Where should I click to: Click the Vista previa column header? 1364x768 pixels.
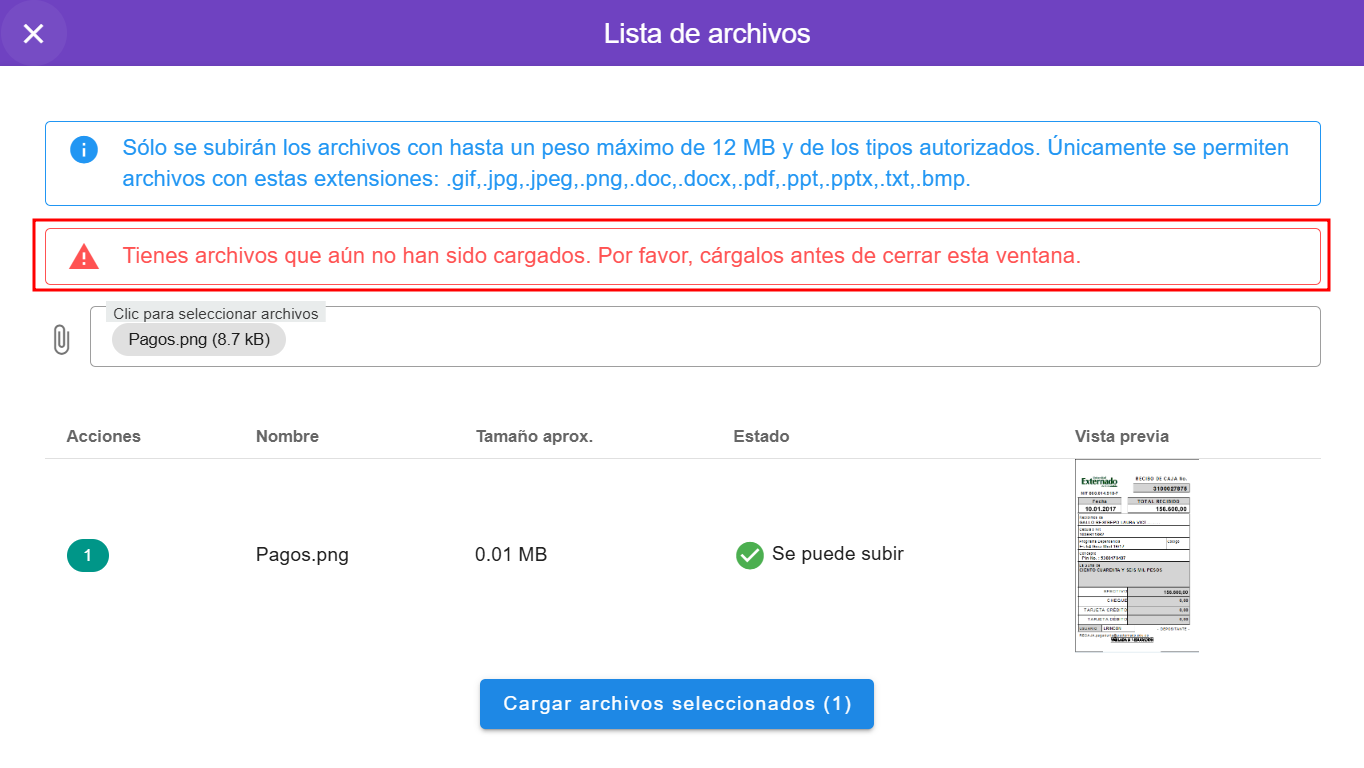pos(1121,436)
